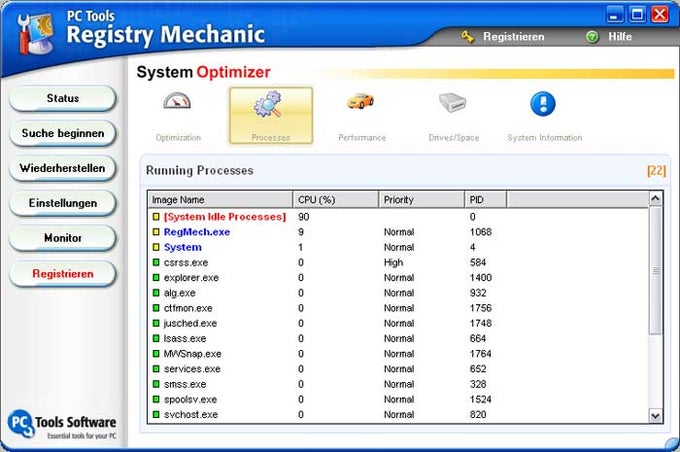This screenshot has width=680, height=452.
Task: Select the Processes gears icon
Action: tap(268, 104)
